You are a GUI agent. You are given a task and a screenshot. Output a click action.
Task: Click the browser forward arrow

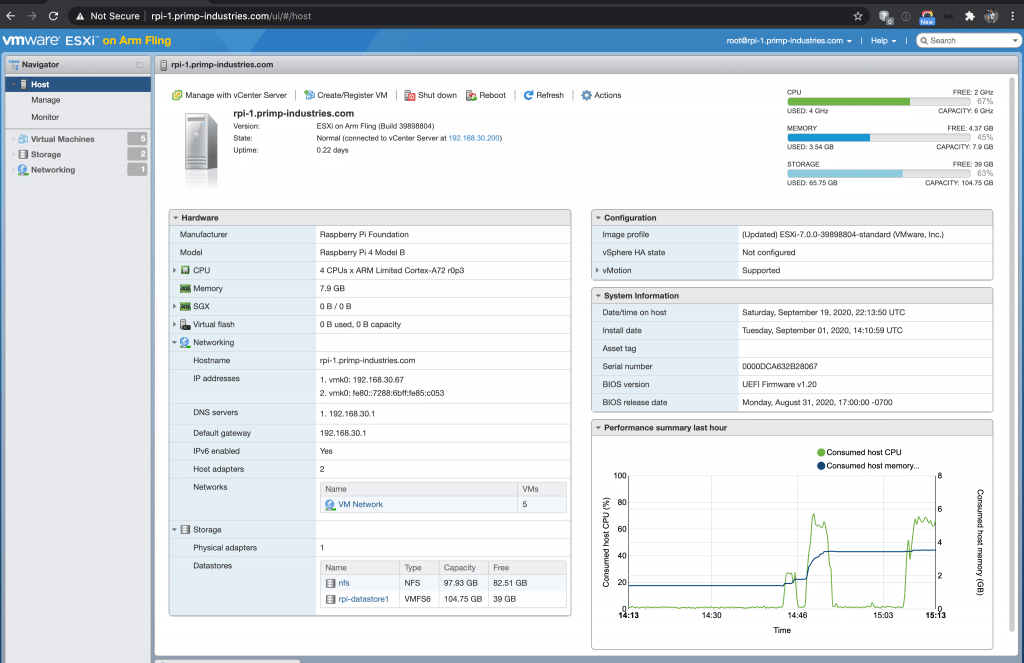32,16
